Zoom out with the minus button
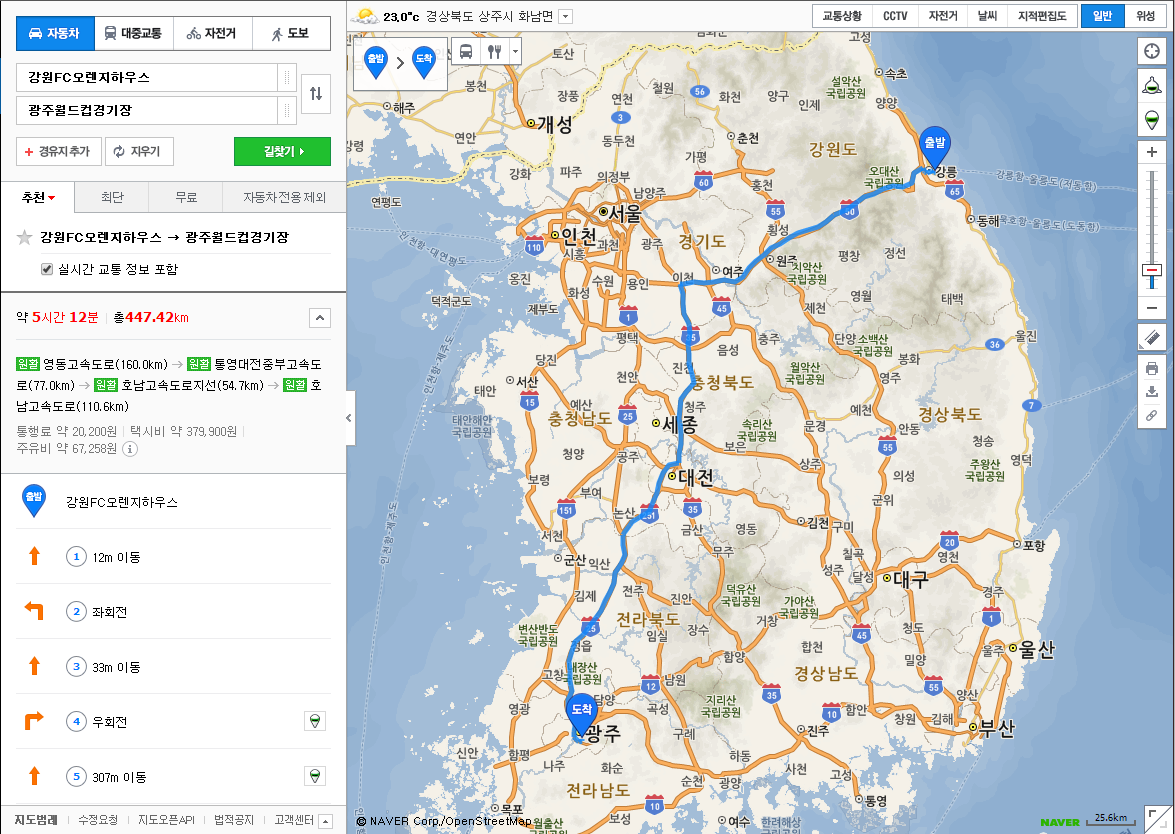Screen dimensions: 1175x834 1152,308
